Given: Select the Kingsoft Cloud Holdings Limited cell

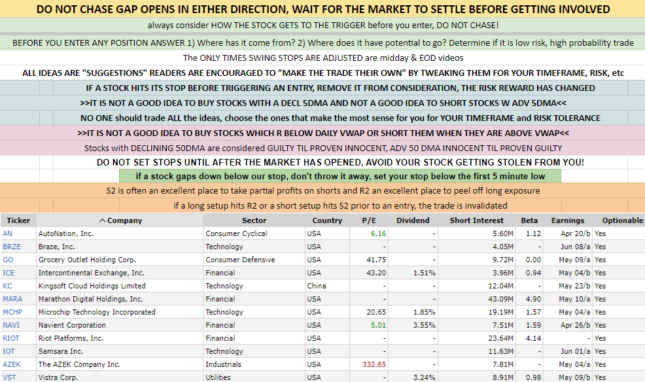Looking at the screenshot, I should tap(119, 286).
